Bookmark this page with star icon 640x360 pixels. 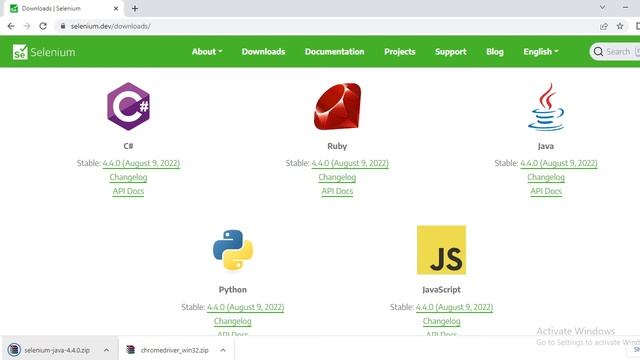(x=620, y=26)
